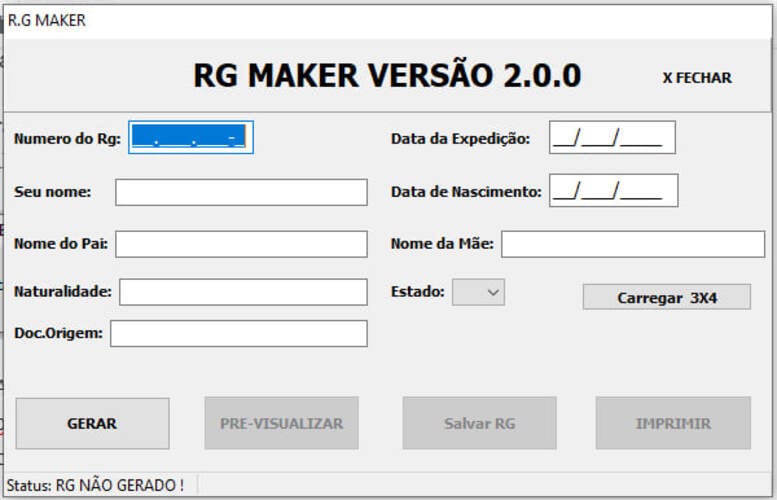Select the IMPRIMIR print button
The width and height of the screenshot is (777, 500).
pyautogui.click(x=673, y=423)
